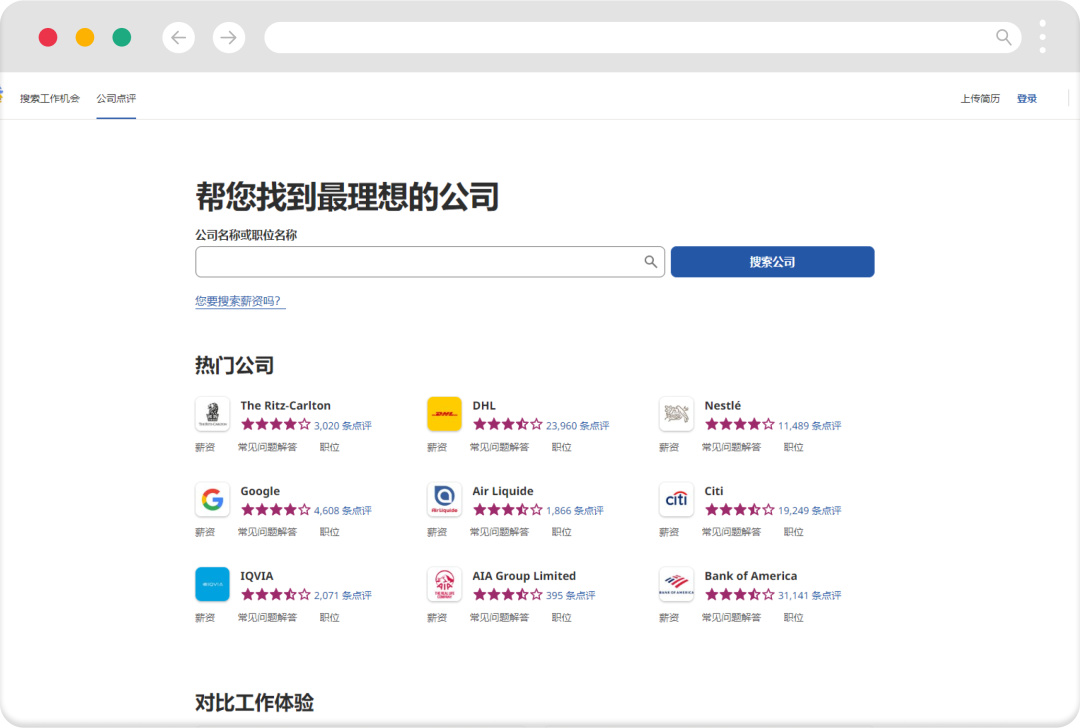Open the browser three-dot menu
The image size is (1080, 728).
(1042, 37)
